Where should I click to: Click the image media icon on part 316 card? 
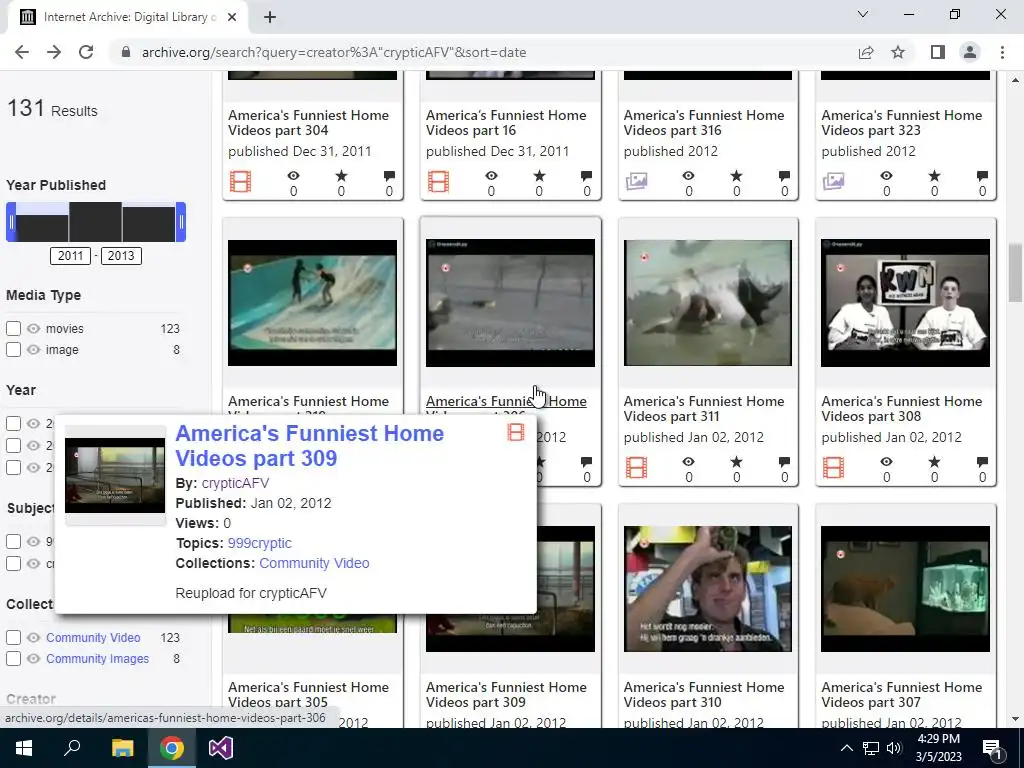point(636,181)
